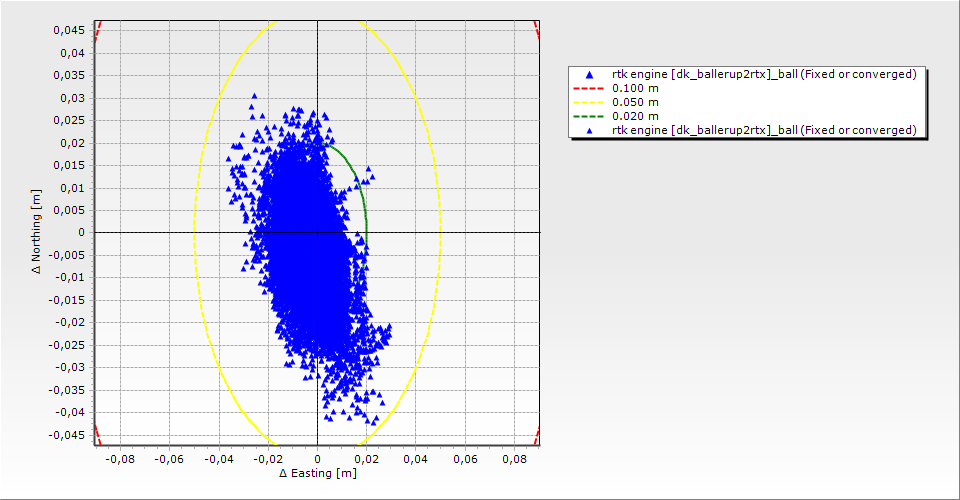Click the 0,08 tick label on Easting axis
960x500 pixels.
514,459
